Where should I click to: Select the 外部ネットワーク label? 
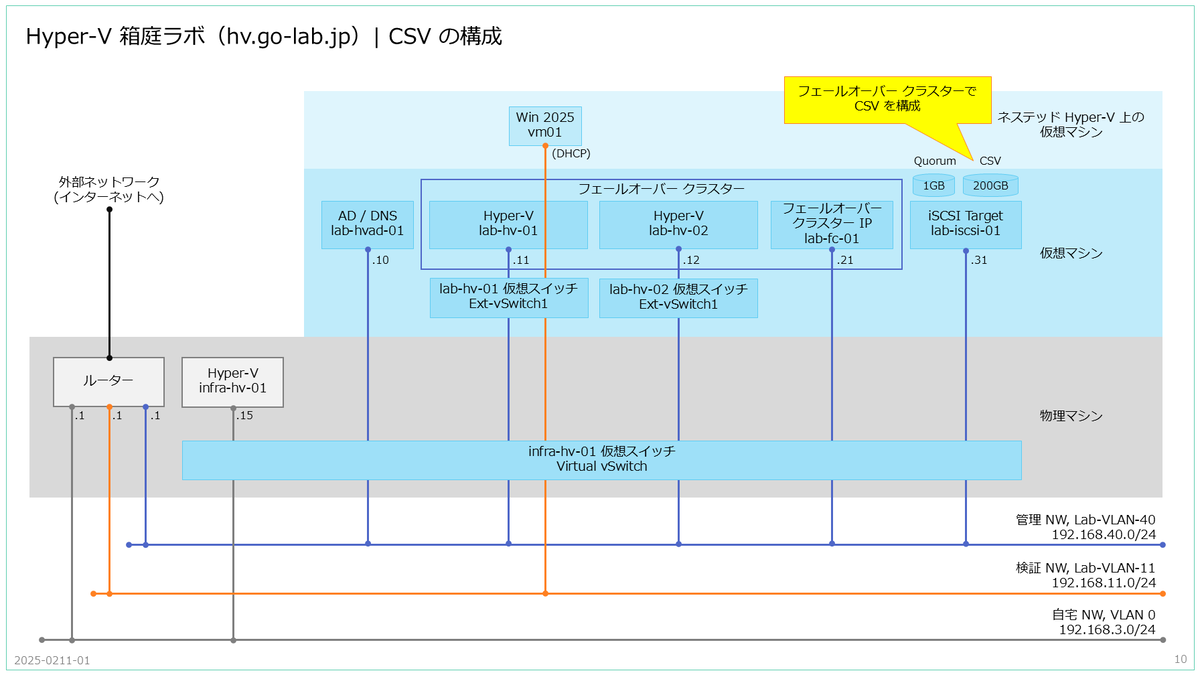coord(108,189)
